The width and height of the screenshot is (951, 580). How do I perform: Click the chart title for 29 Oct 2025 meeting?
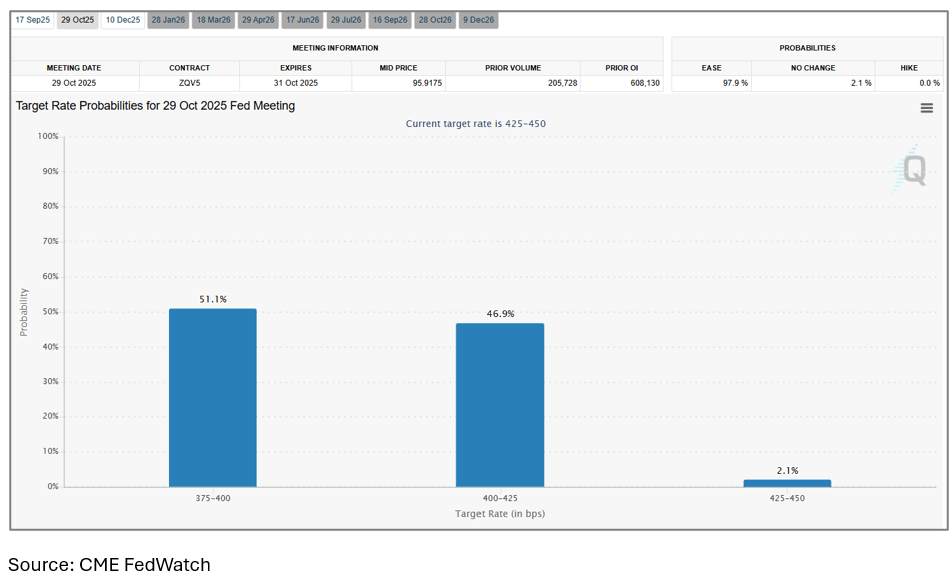click(155, 106)
